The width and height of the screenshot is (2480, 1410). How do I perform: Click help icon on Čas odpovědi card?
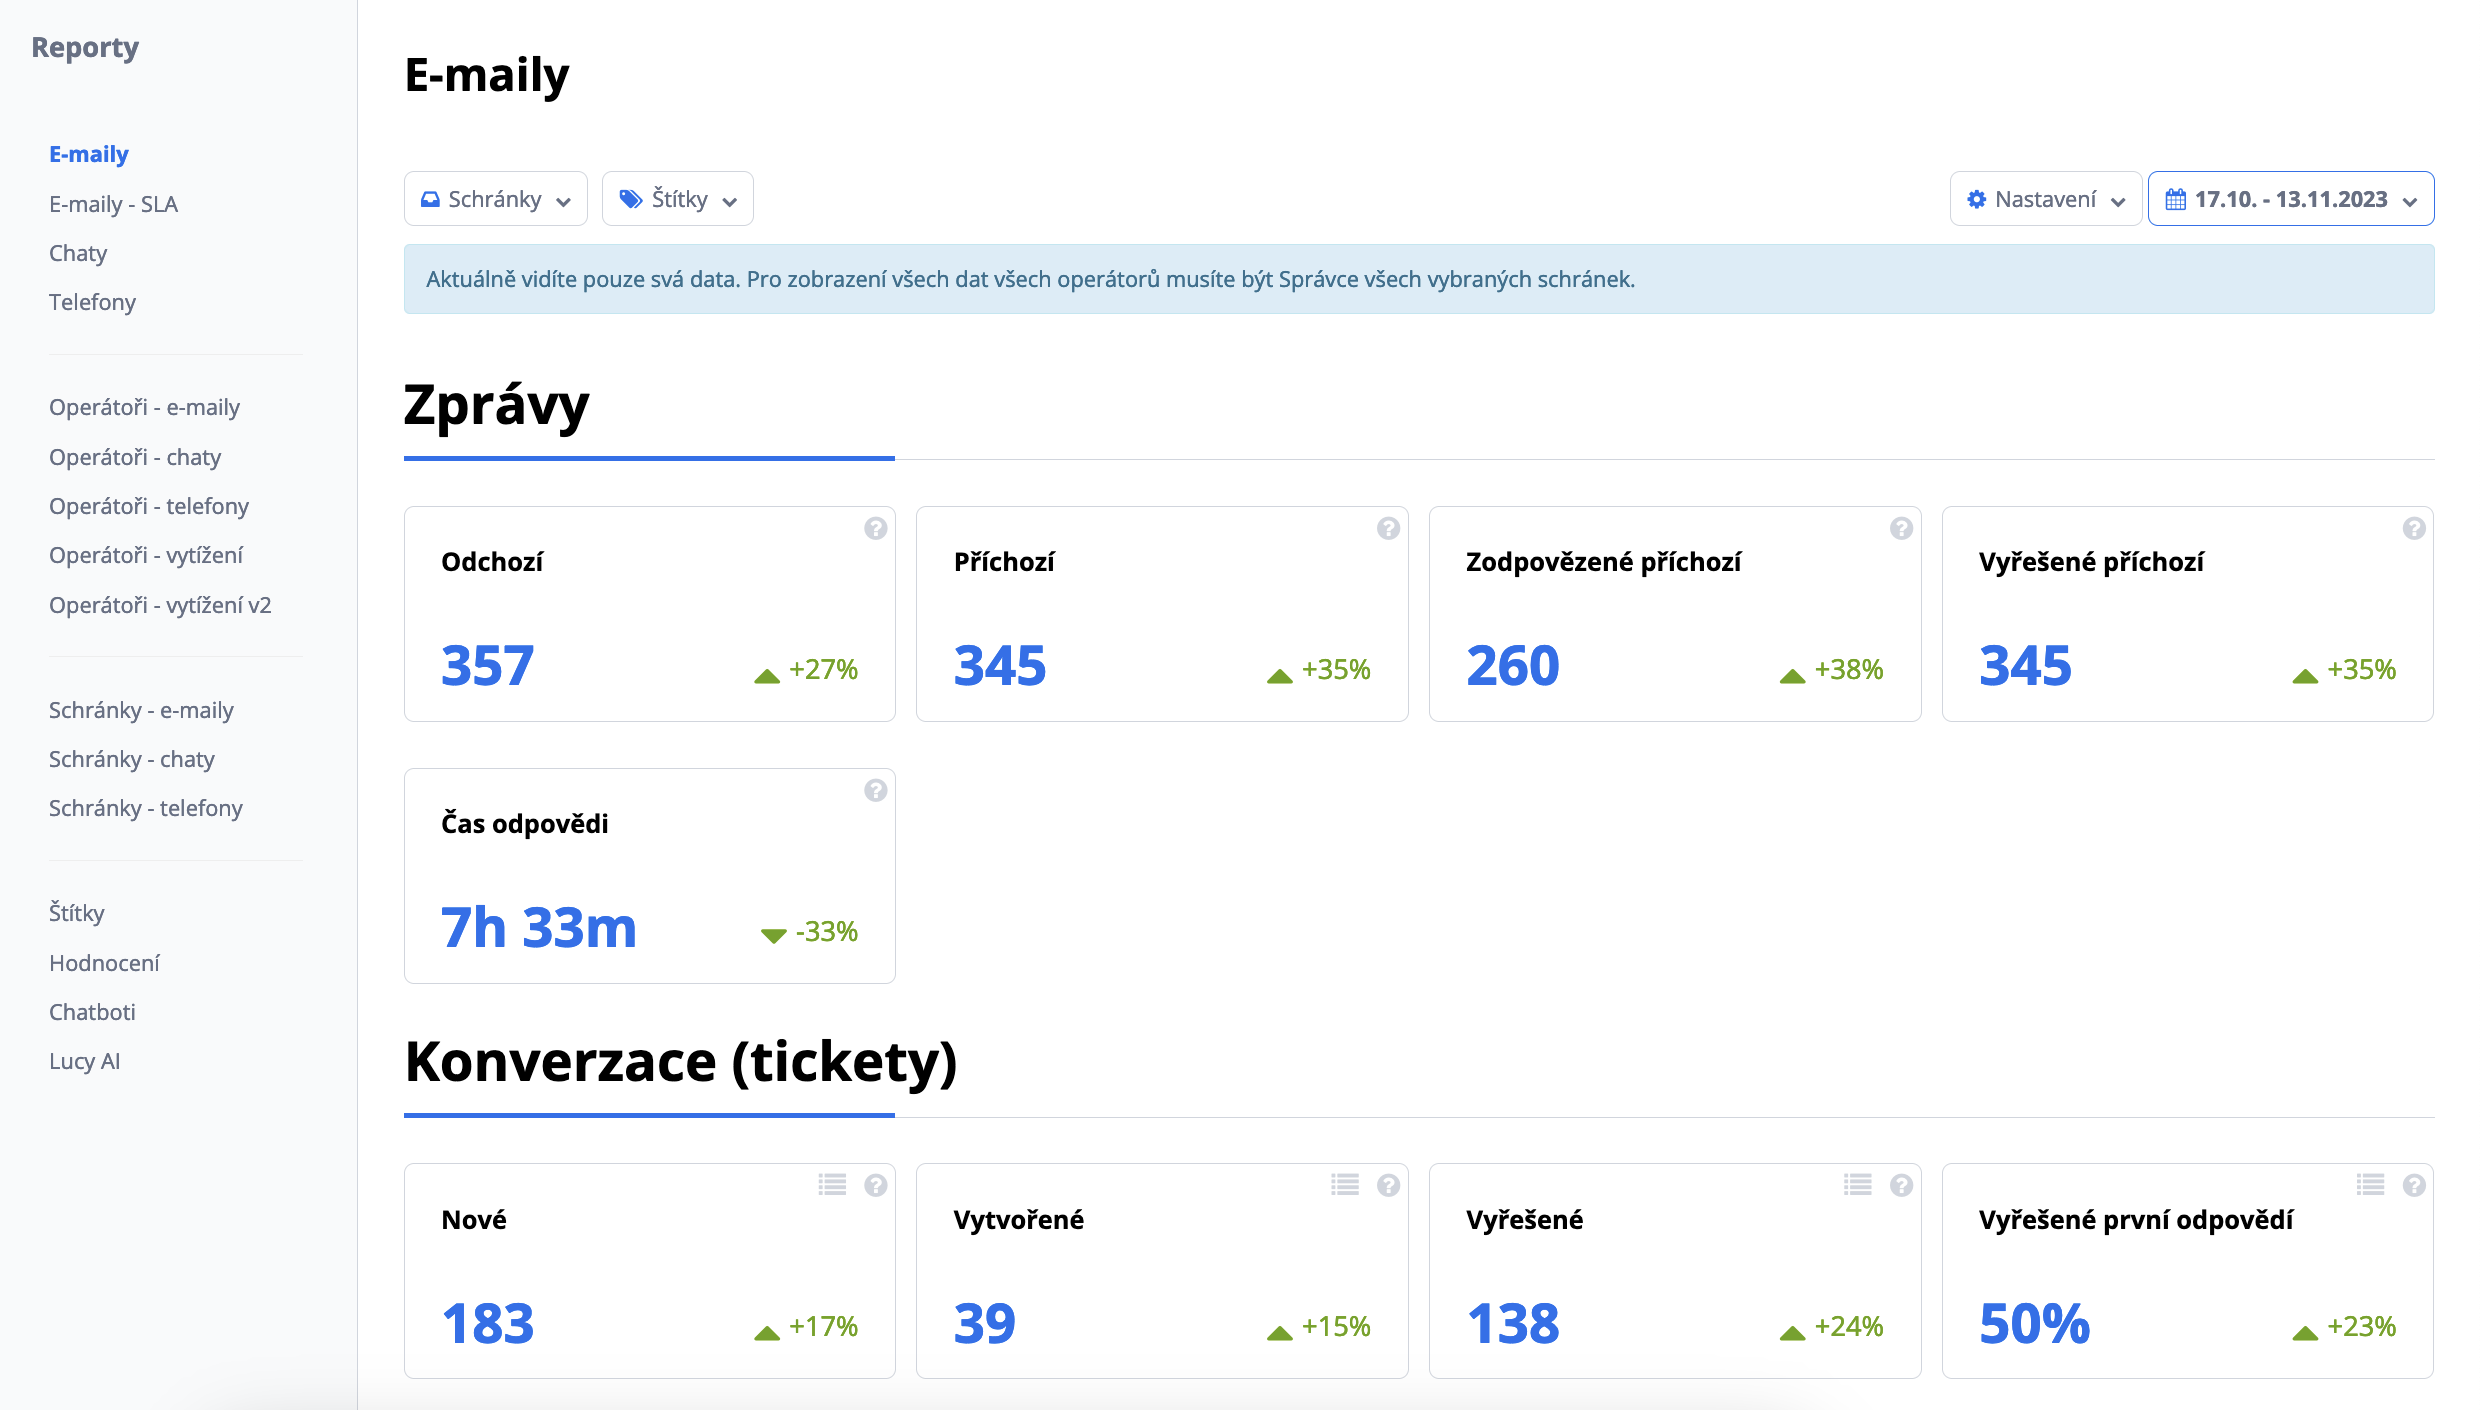(875, 790)
